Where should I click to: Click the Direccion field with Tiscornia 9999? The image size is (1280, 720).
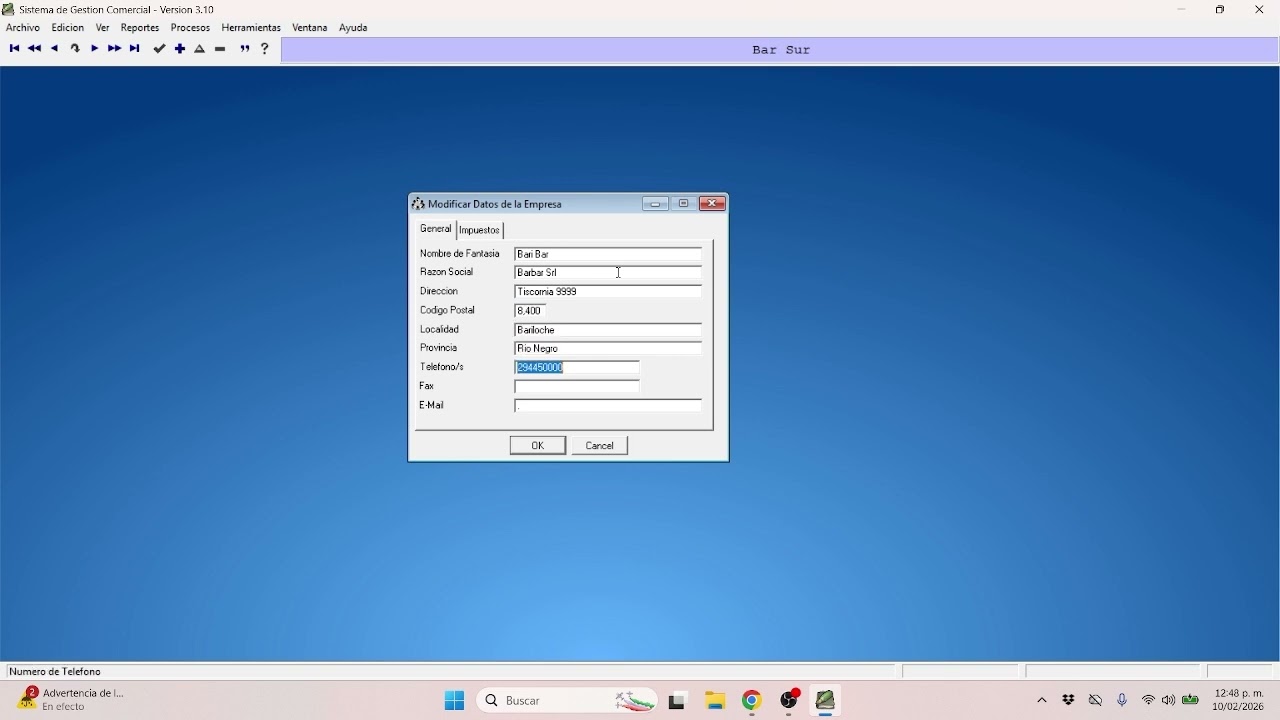pos(608,292)
